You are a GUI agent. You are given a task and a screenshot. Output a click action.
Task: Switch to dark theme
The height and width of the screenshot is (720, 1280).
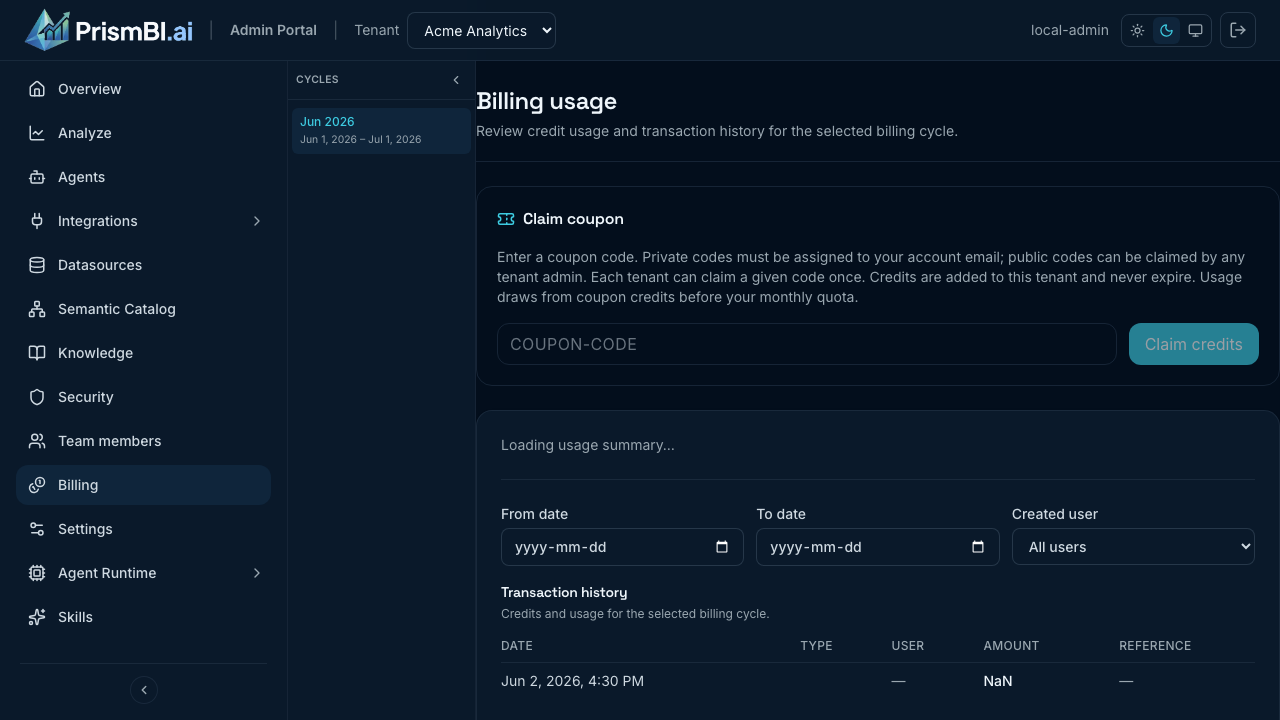(x=1166, y=31)
